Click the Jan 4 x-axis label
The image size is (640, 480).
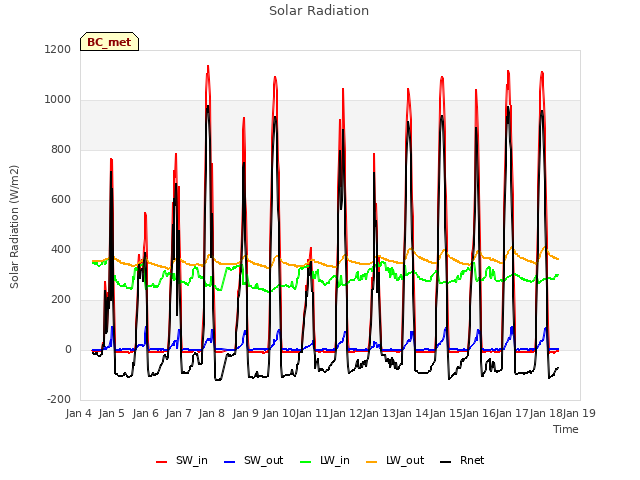[79, 413]
